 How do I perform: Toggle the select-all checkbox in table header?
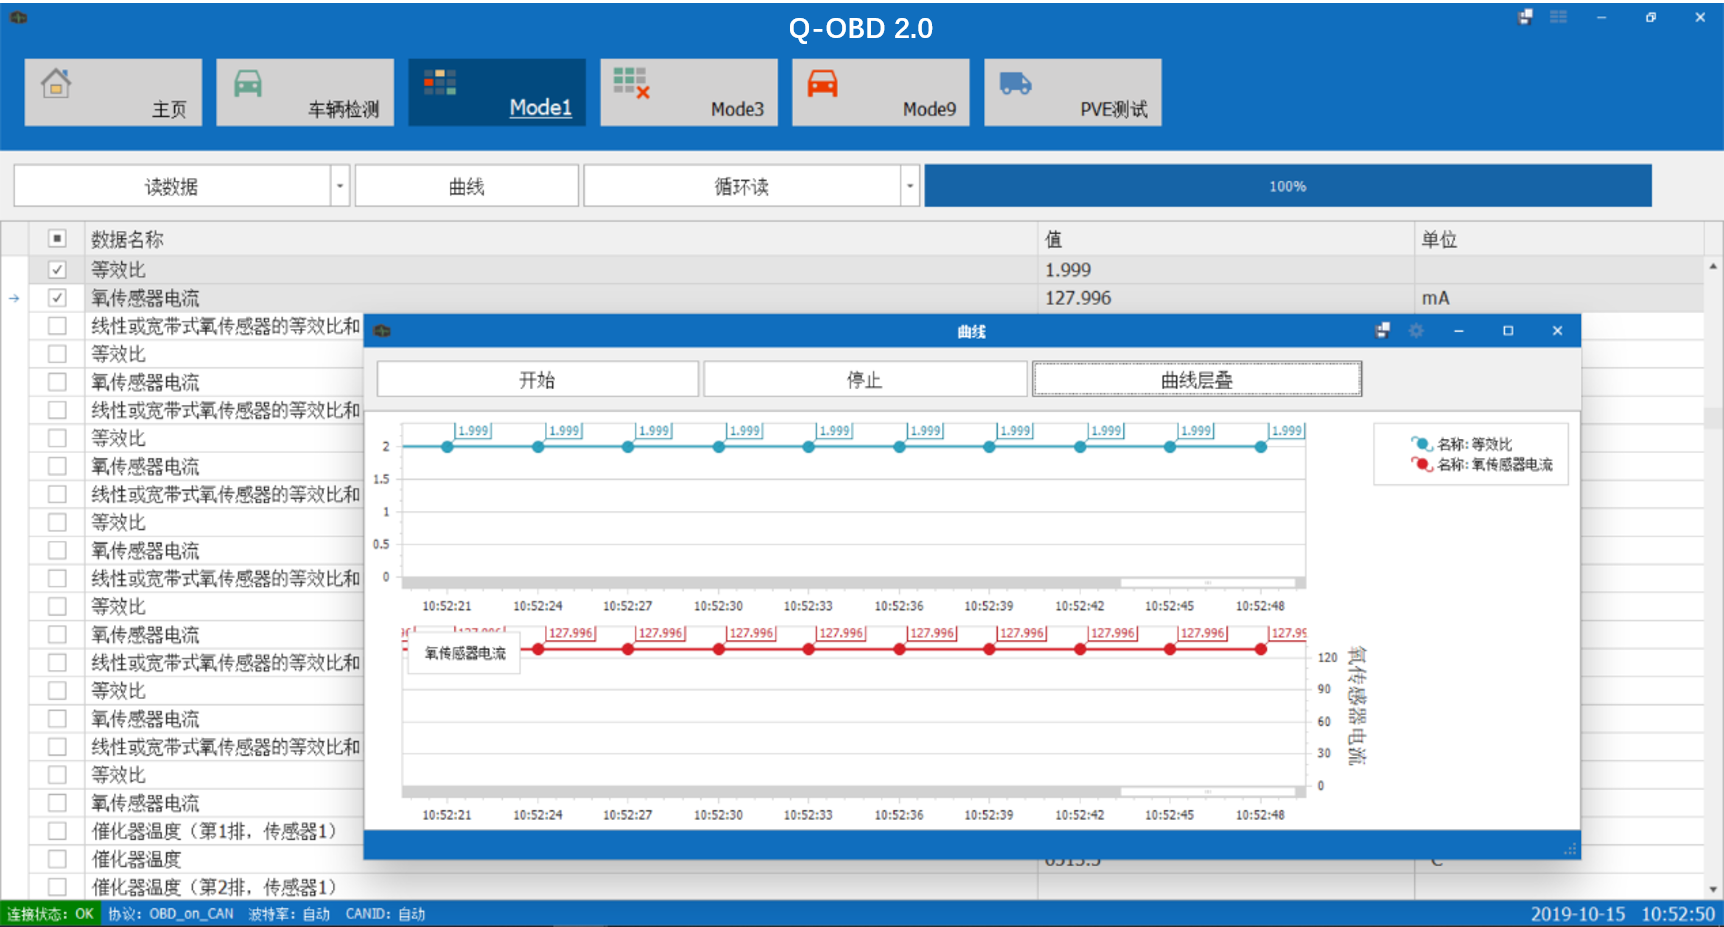pos(57,239)
